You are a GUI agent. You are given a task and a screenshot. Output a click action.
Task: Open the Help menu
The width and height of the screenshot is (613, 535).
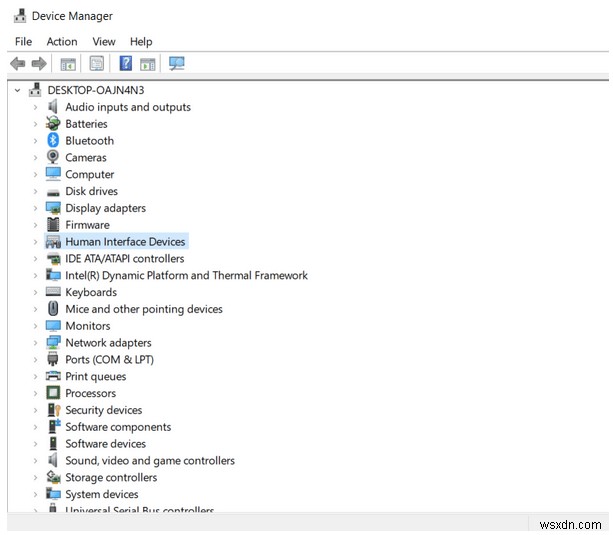pyautogui.click(x=141, y=41)
